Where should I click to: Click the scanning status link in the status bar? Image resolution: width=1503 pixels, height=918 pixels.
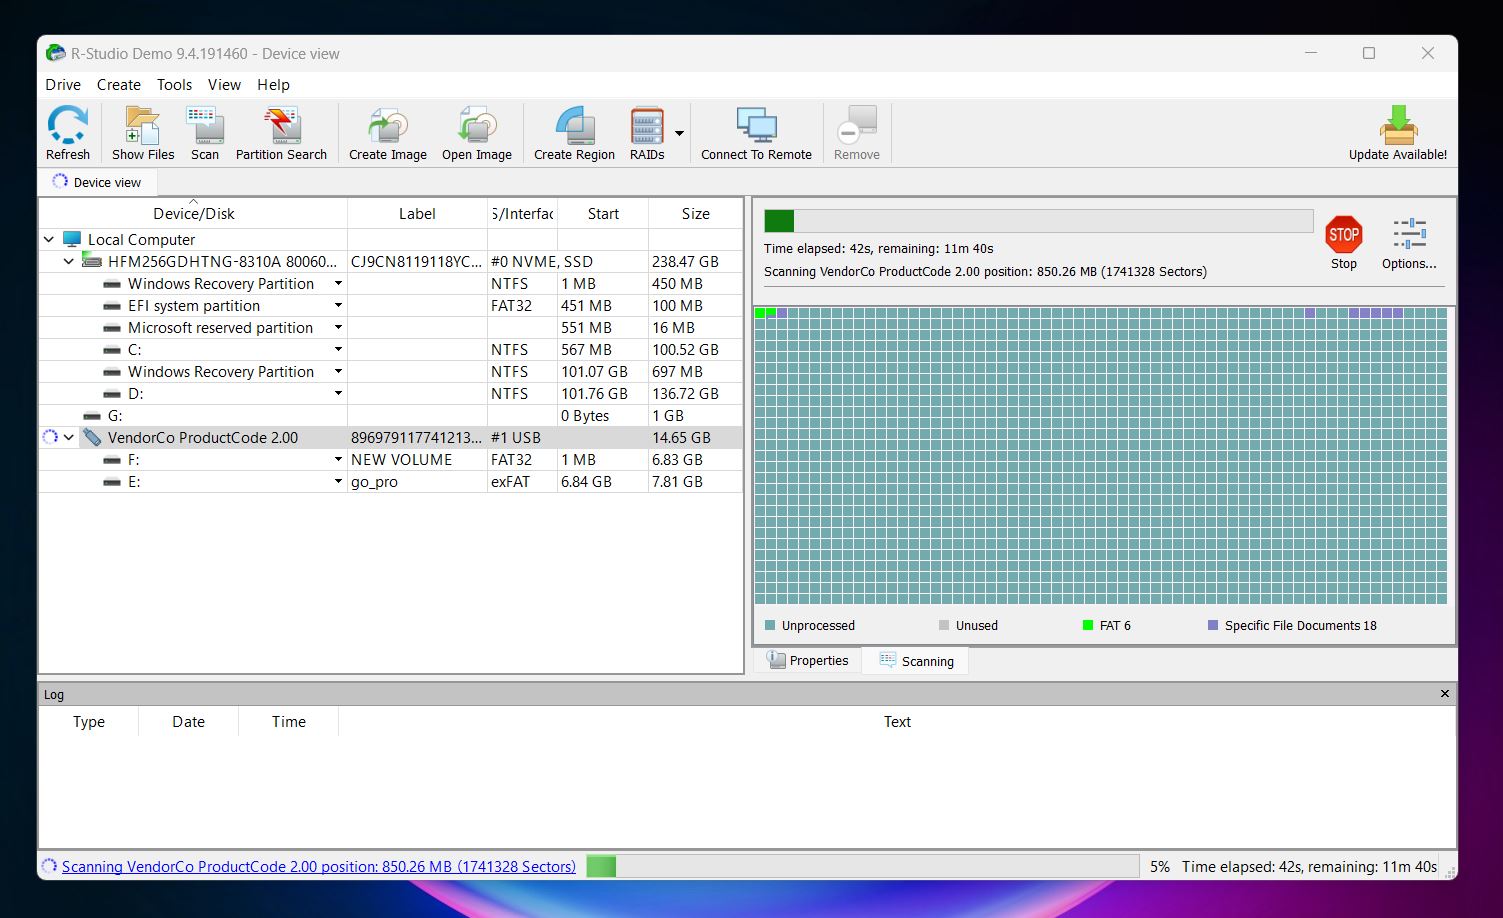pyautogui.click(x=319, y=866)
